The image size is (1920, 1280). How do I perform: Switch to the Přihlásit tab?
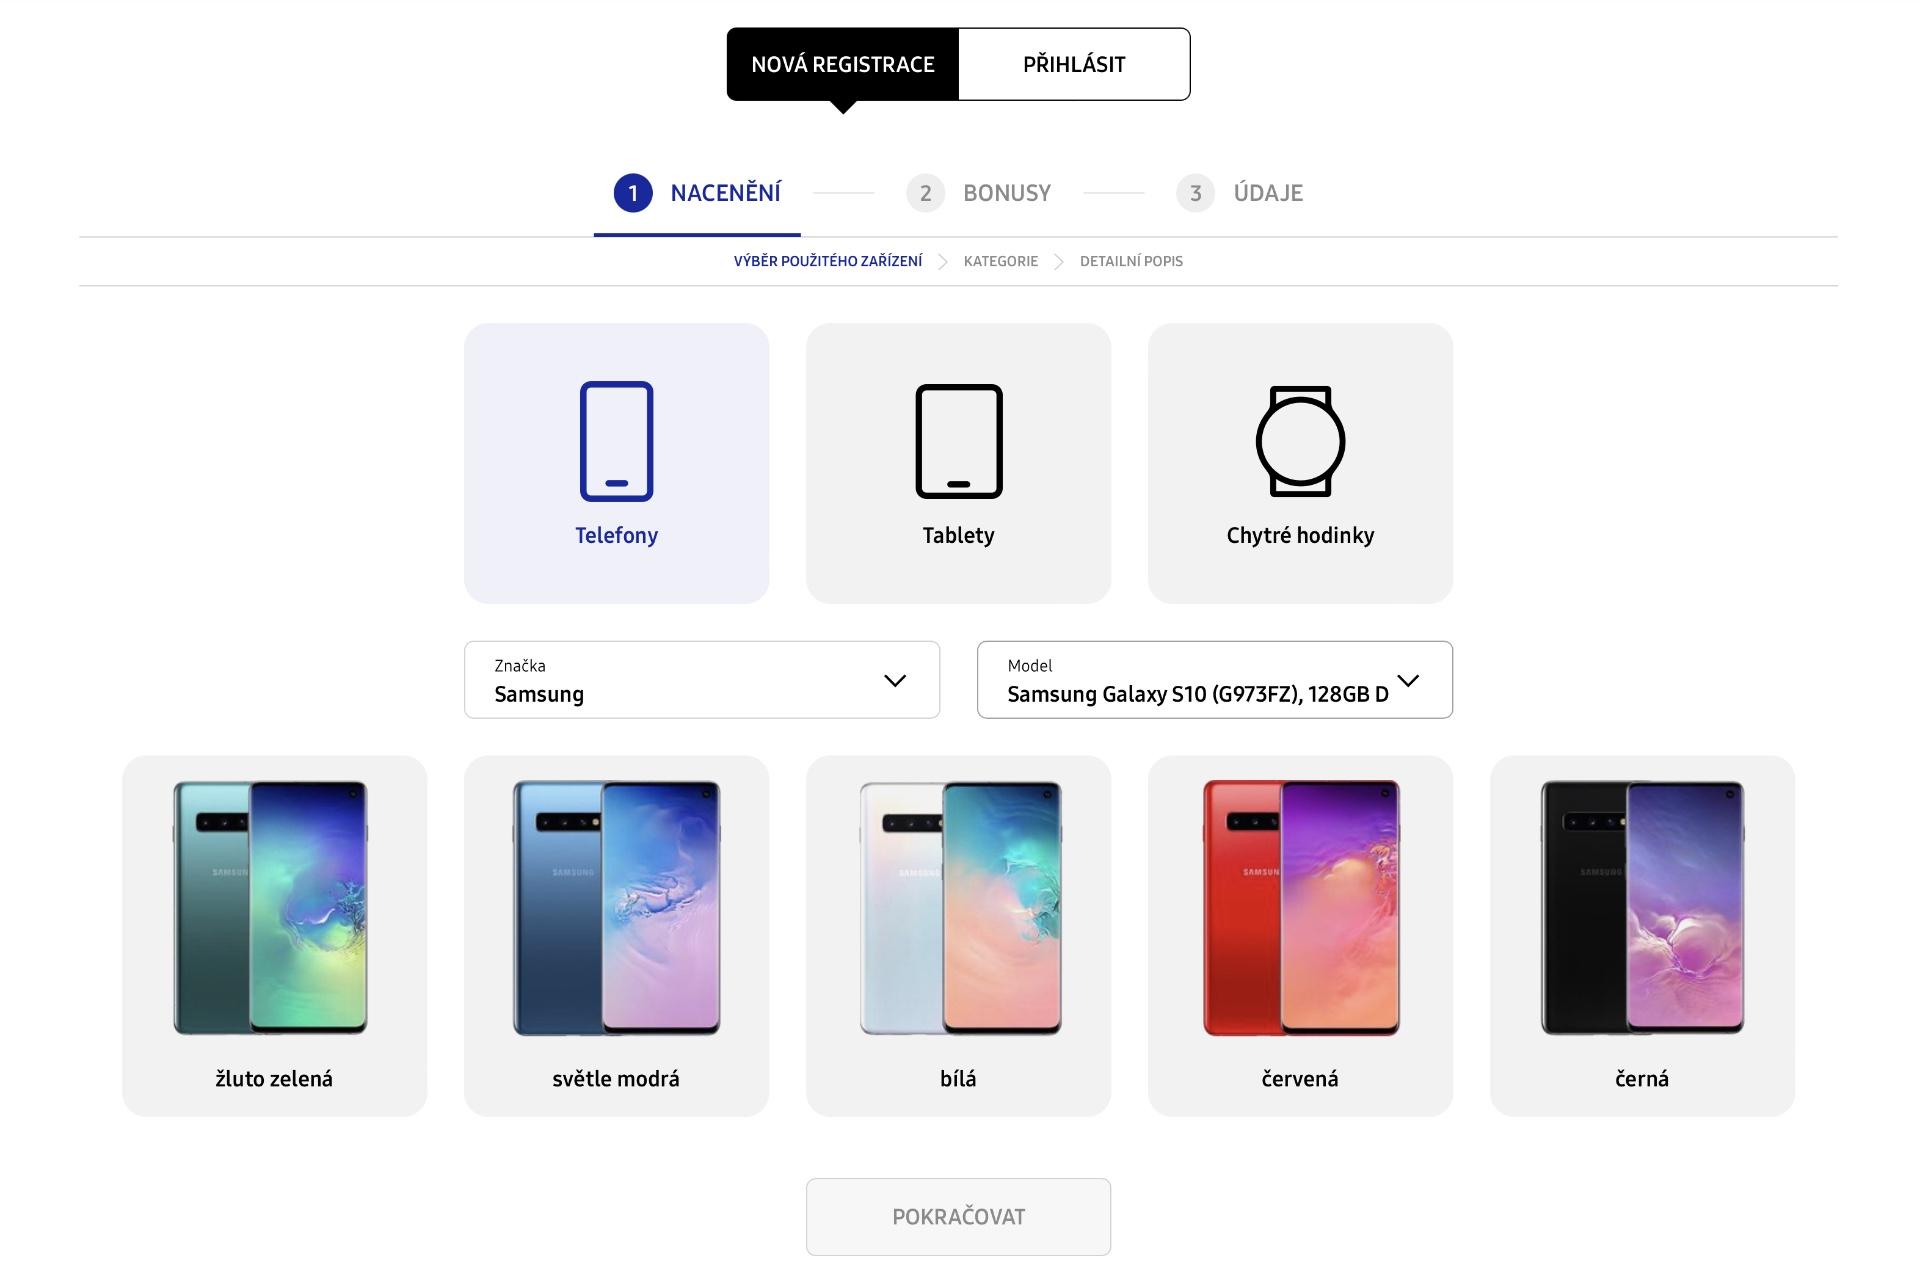coord(1074,64)
